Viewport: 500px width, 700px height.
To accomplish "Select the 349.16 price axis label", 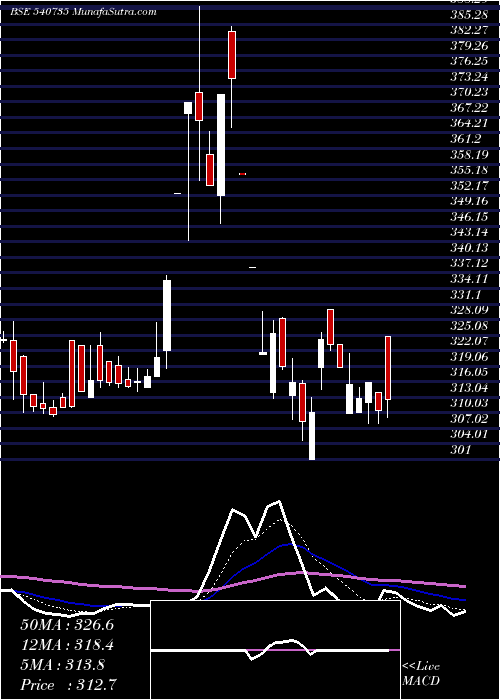I will tap(469, 201).
